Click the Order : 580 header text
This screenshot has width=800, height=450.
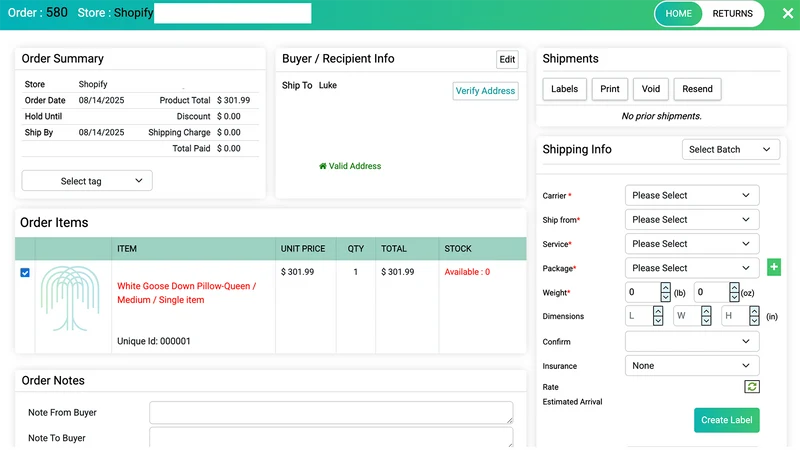point(37,13)
